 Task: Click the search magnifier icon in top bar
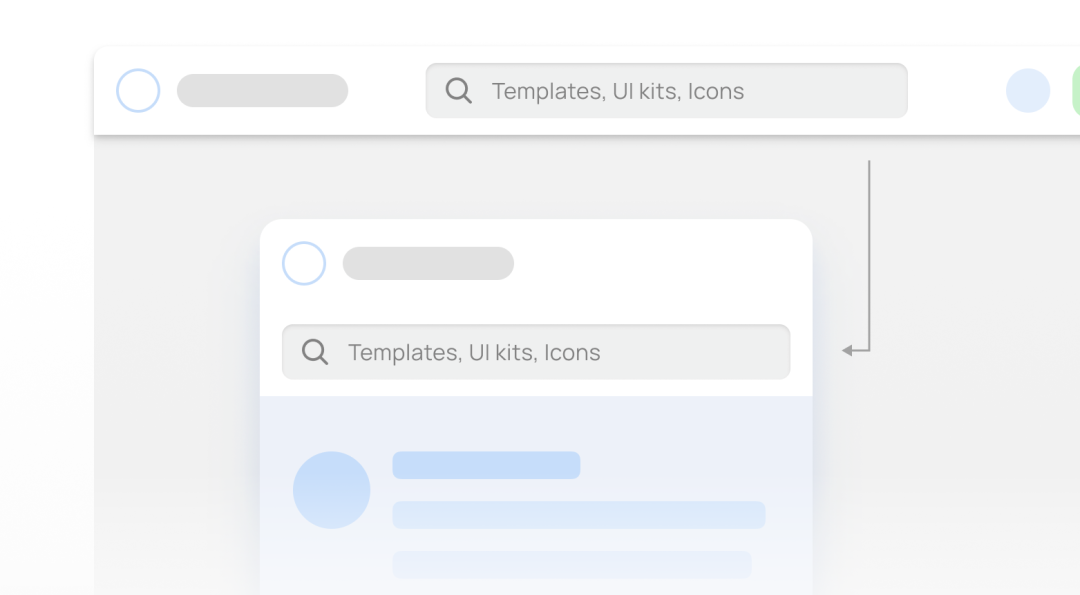point(459,91)
